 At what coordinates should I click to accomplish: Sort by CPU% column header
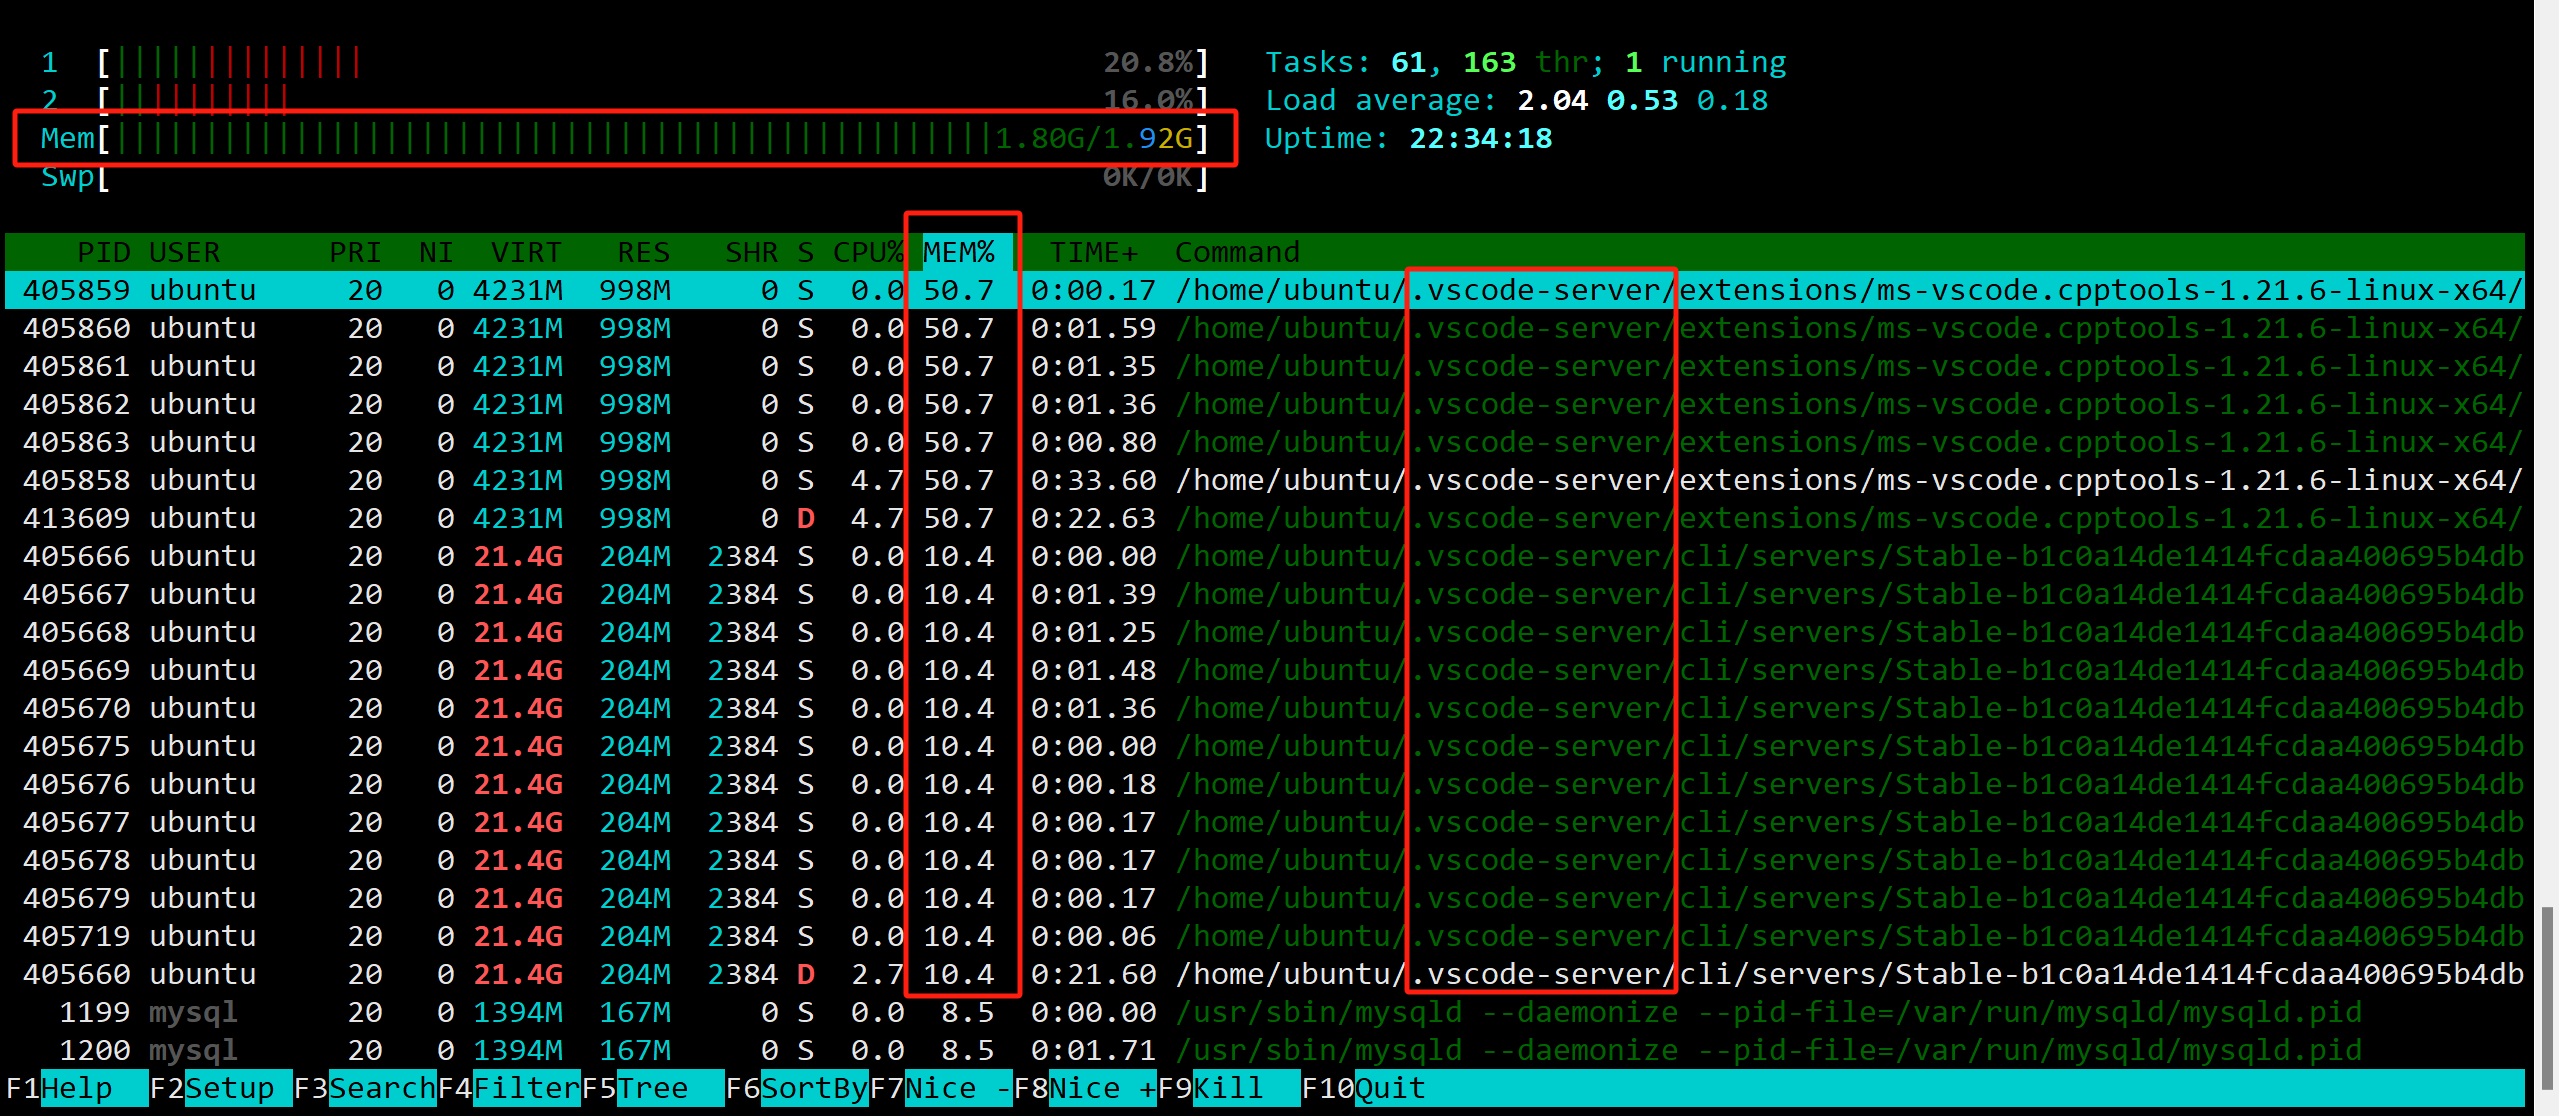[x=868, y=252]
